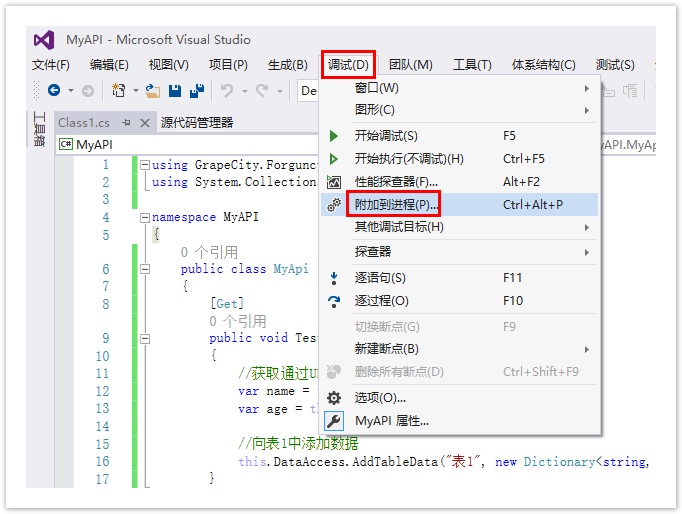Open the Navigate Backward dropdown arrow
Screen dimensions: 682x514
coord(70,91)
